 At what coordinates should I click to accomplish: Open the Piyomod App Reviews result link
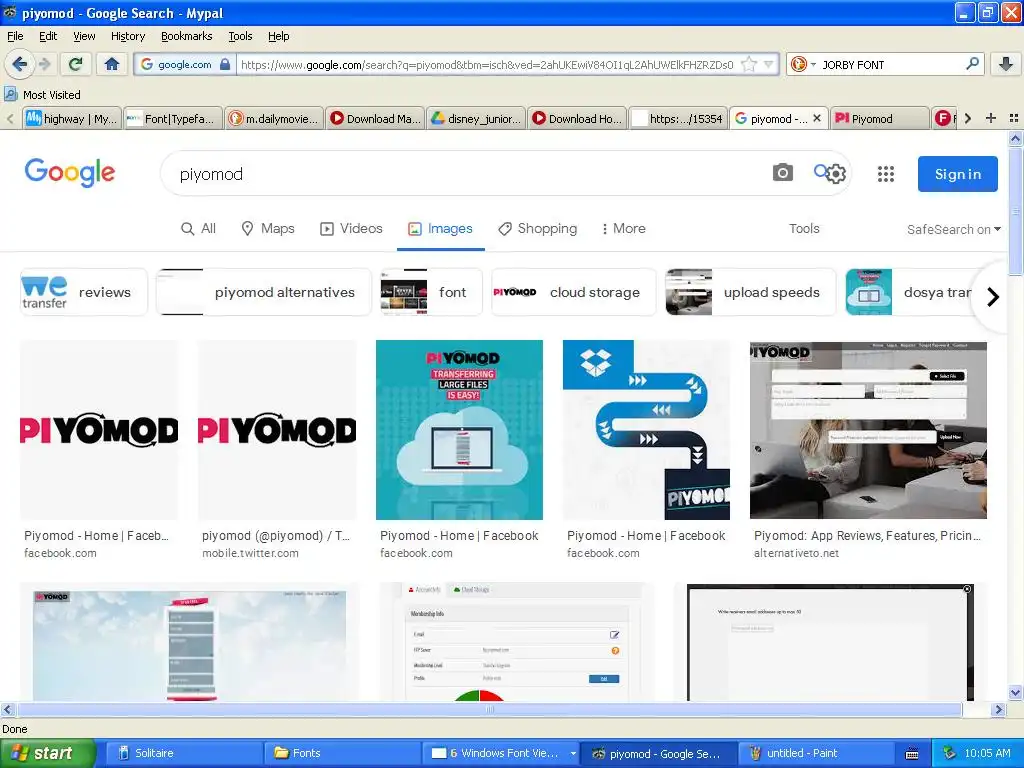[x=867, y=536]
